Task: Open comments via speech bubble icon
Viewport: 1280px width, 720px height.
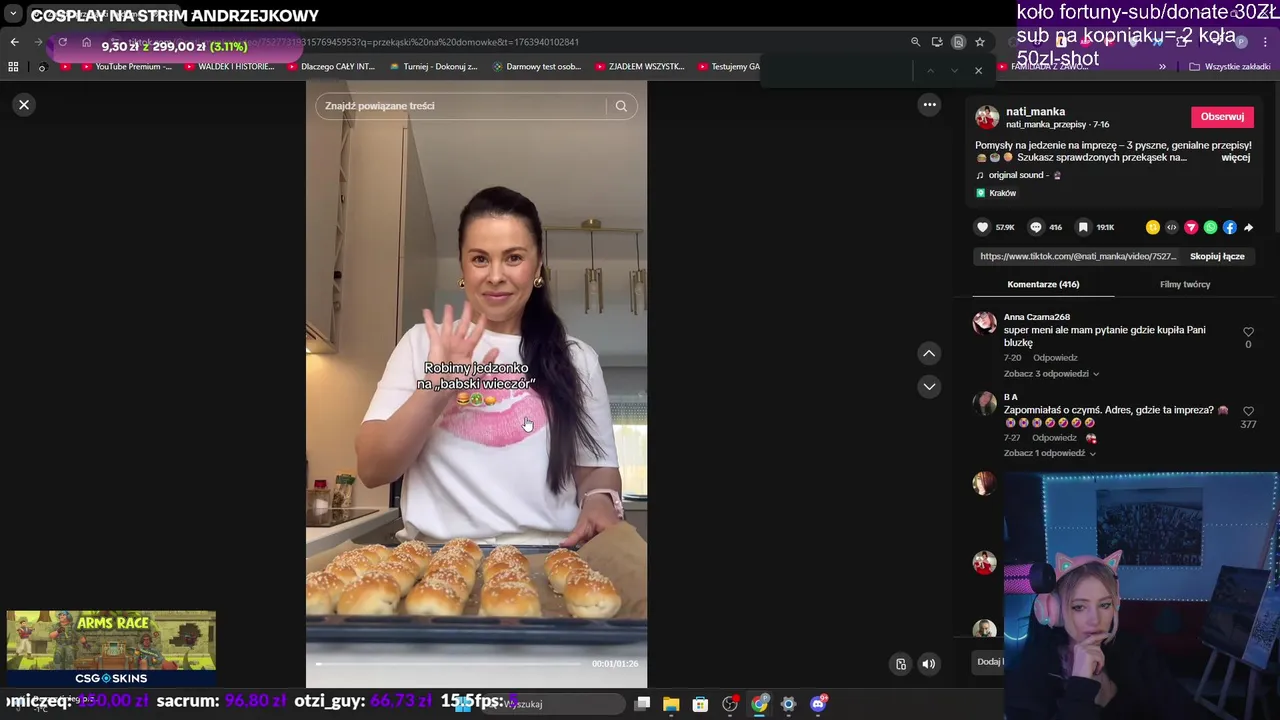Action: pos(1036,227)
